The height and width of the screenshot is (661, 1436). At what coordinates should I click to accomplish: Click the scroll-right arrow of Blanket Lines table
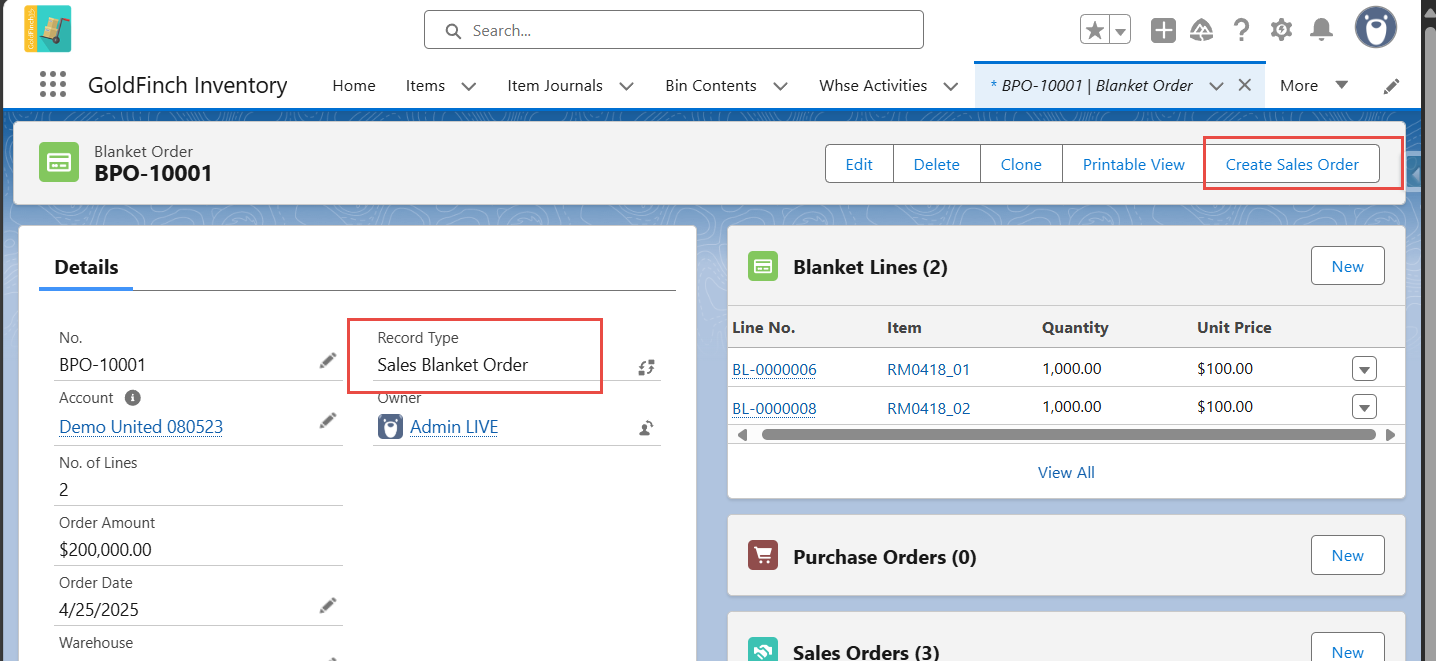[x=1390, y=435]
